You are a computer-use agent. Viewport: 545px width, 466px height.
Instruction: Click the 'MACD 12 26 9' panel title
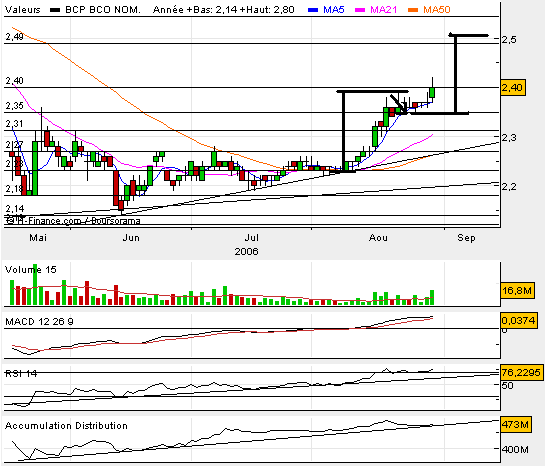(x=39, y=321)
